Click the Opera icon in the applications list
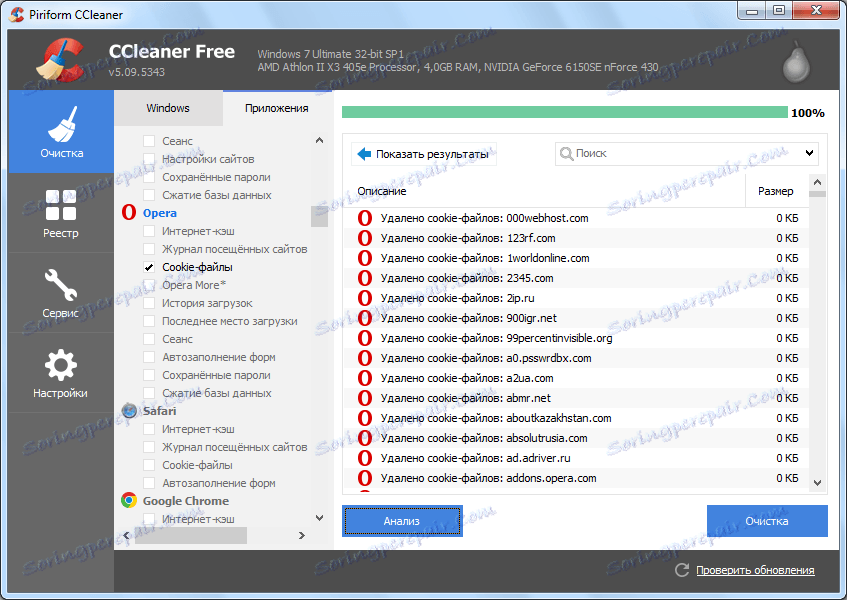Screen dimensions: 847x600 (129, 213)
